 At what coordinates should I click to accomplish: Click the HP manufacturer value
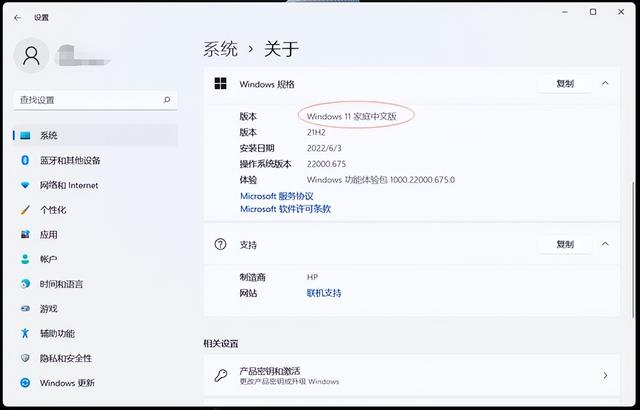coord(312,277)
